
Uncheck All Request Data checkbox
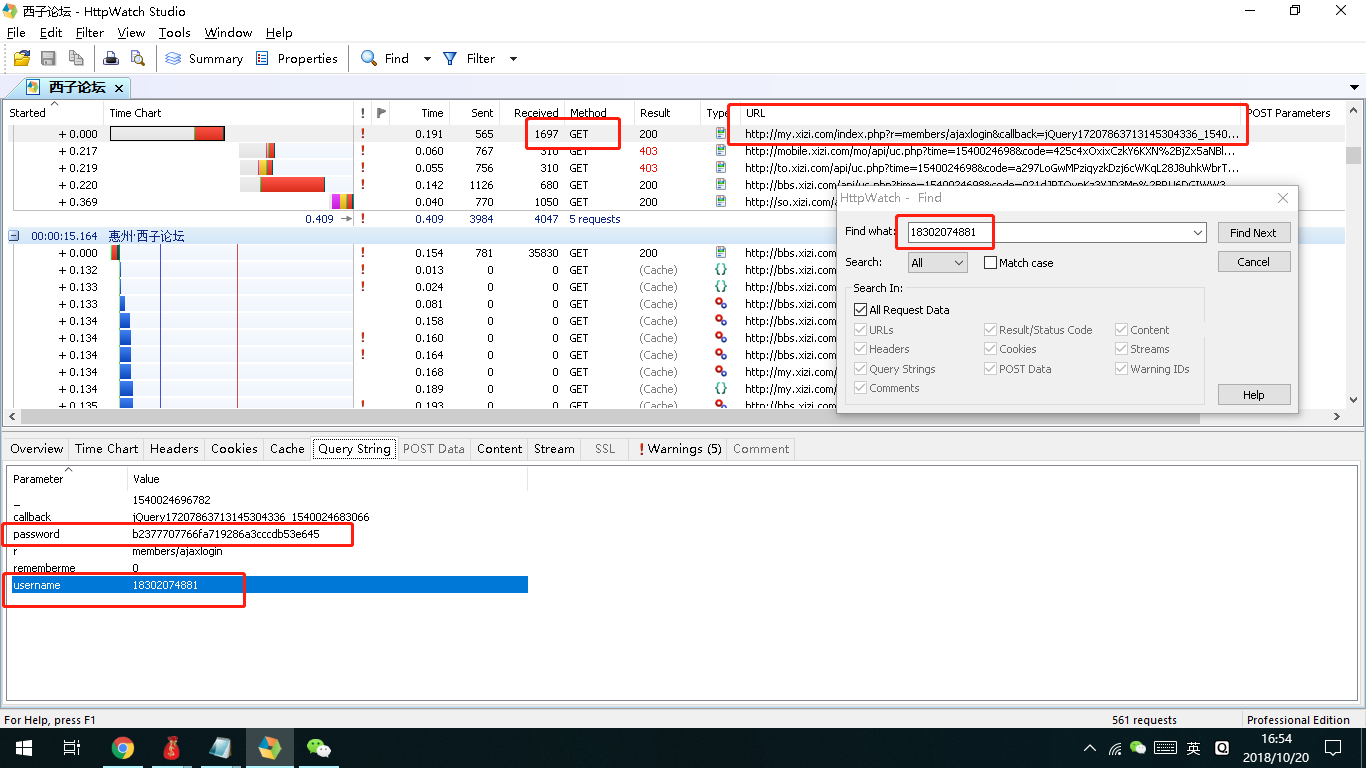click(x=860, y=310)
